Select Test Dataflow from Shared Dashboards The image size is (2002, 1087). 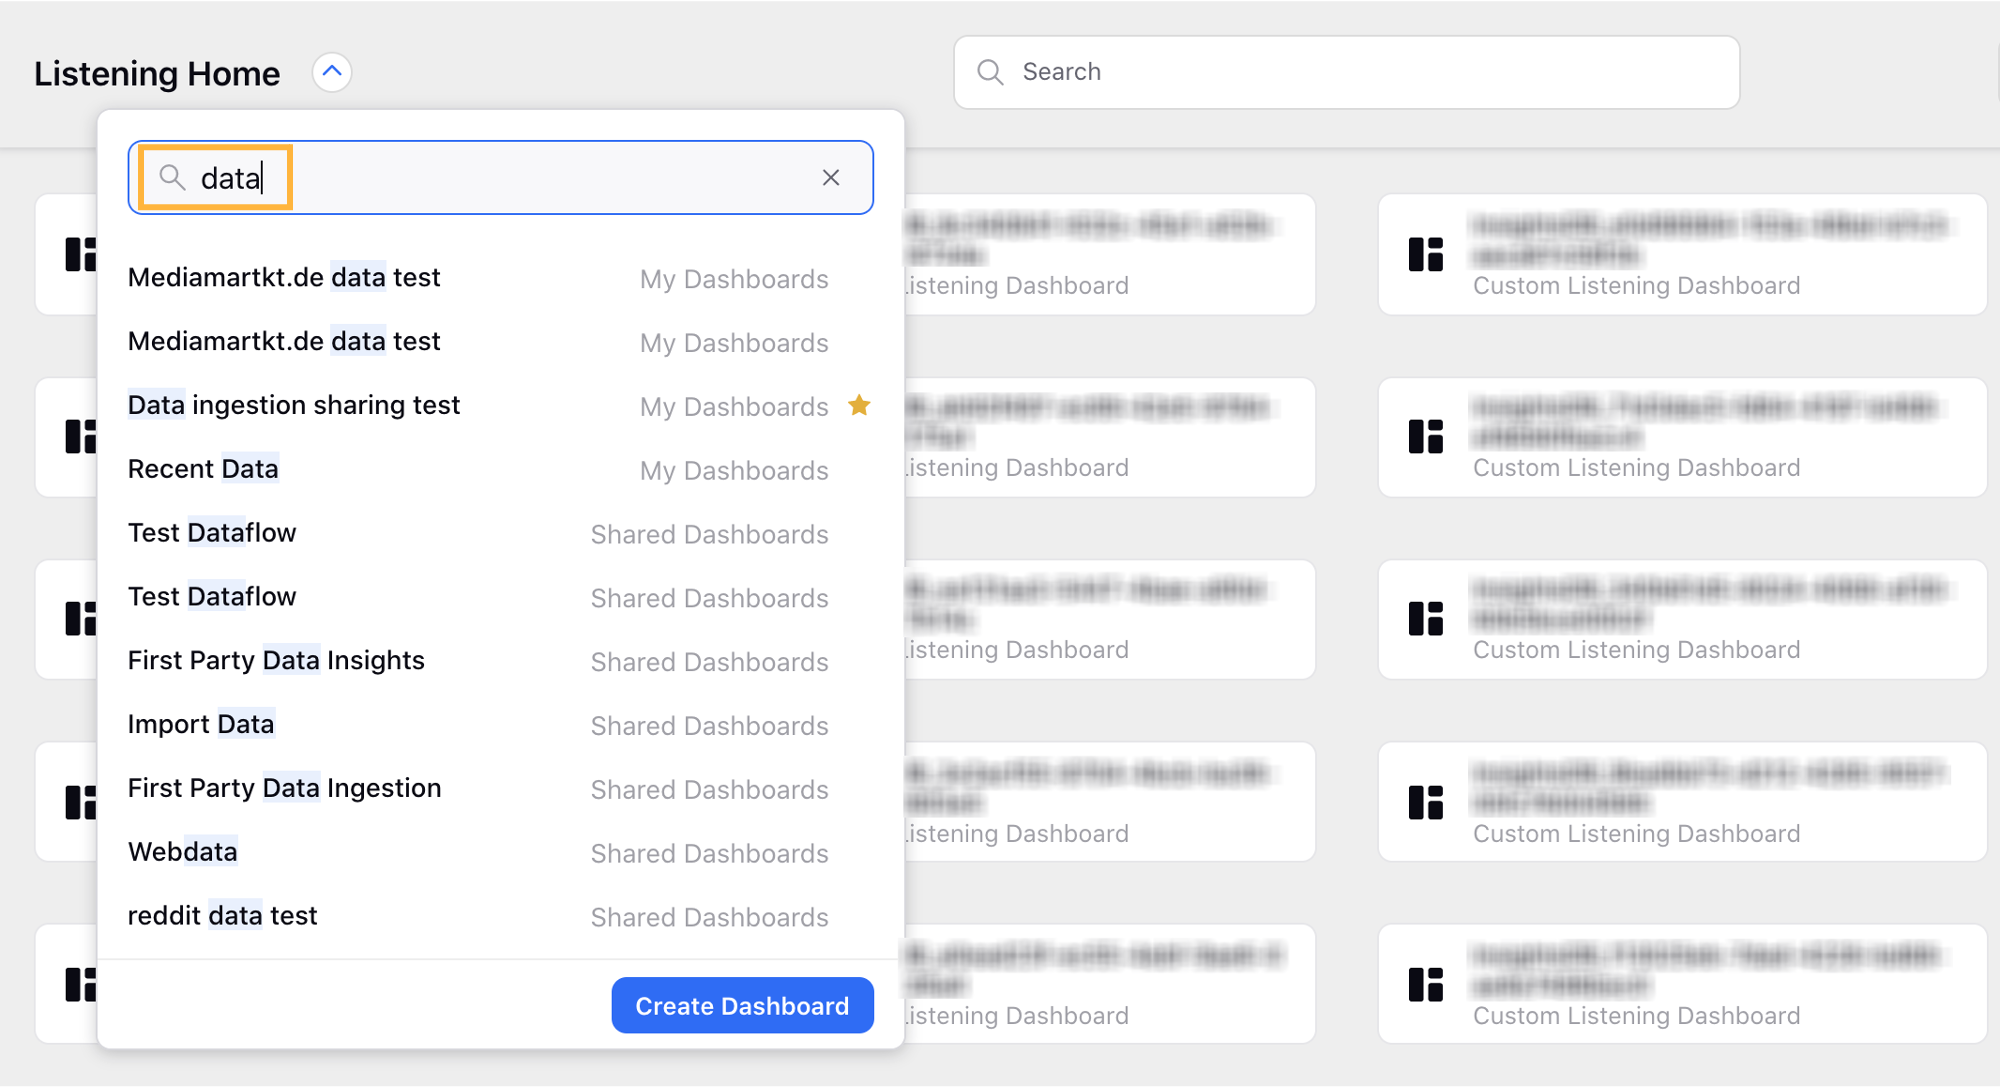pos(213,531)
